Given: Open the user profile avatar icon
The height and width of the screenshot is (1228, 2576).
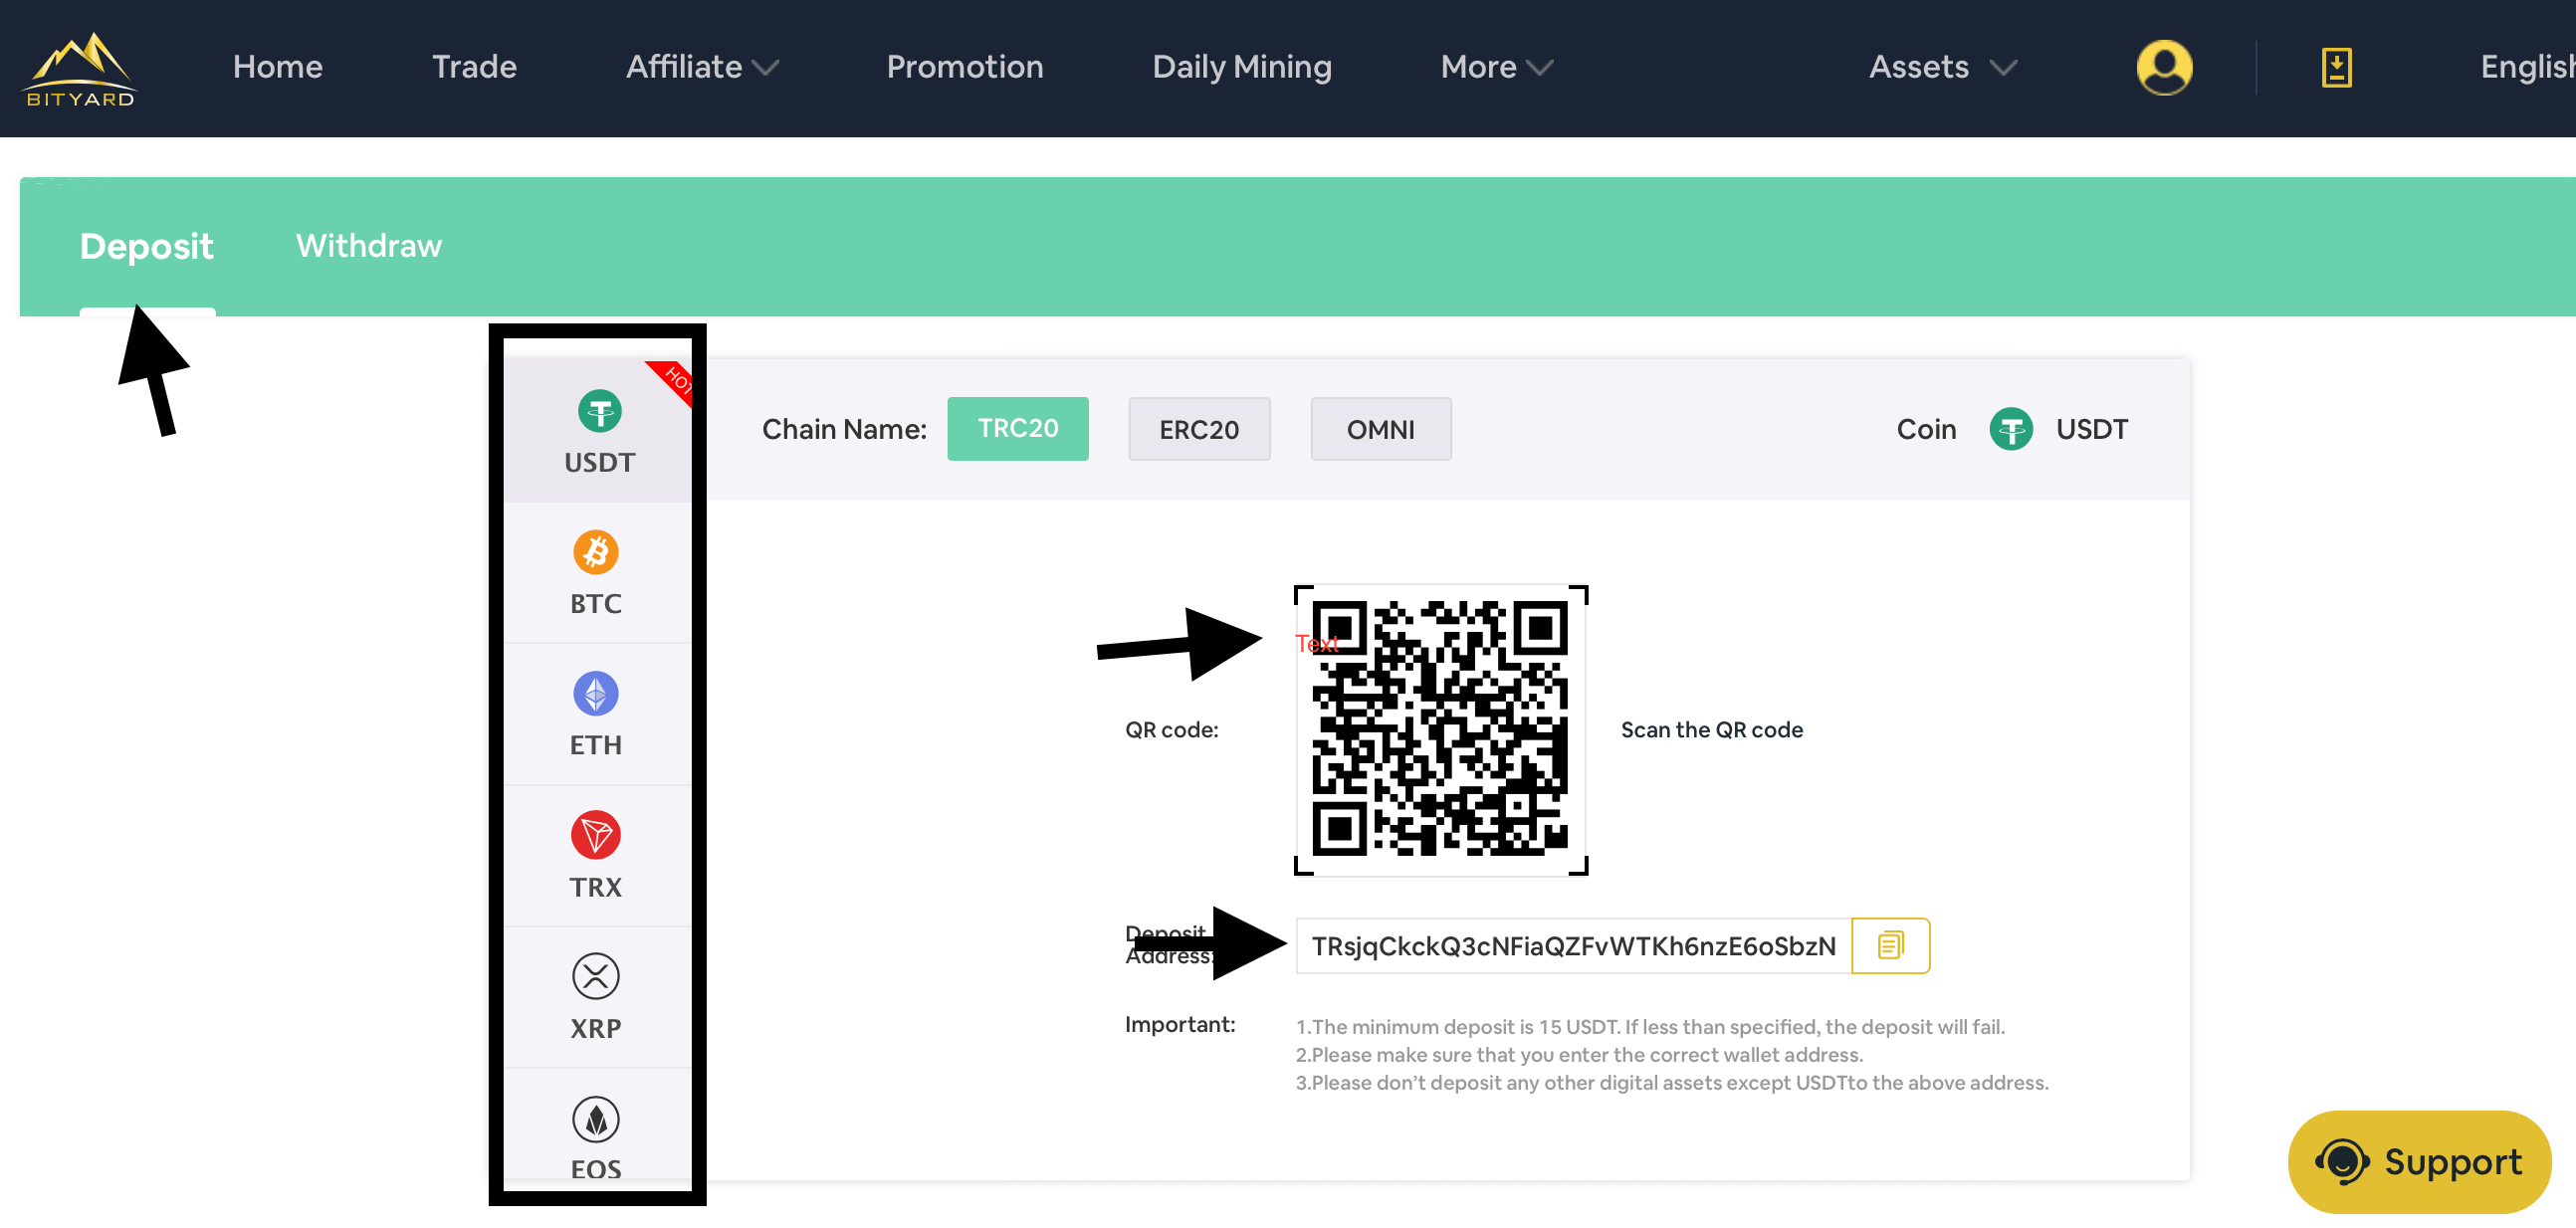Looking at the screenshot, I should 2164,67.
